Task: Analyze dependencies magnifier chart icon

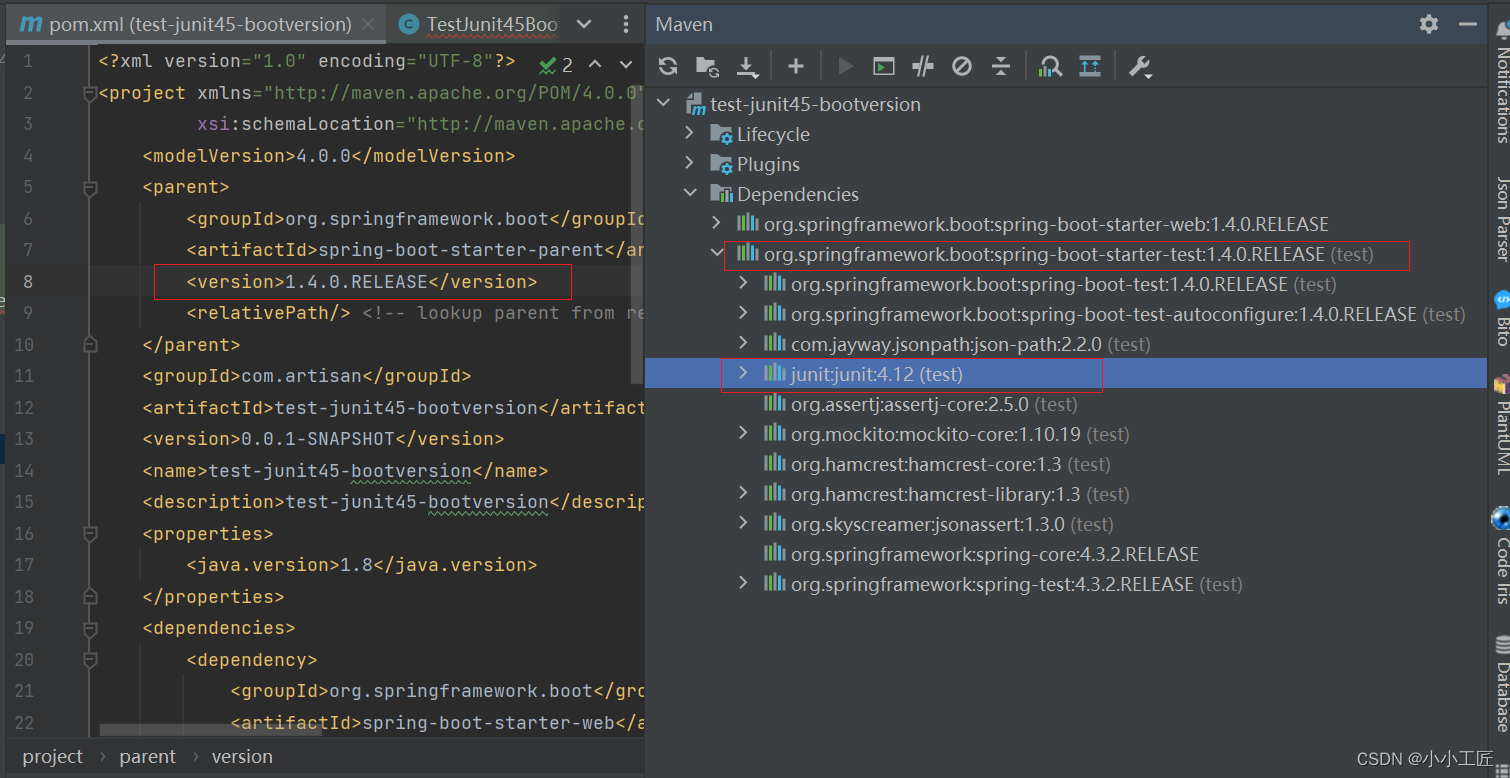Action: tap(1050, 66)
